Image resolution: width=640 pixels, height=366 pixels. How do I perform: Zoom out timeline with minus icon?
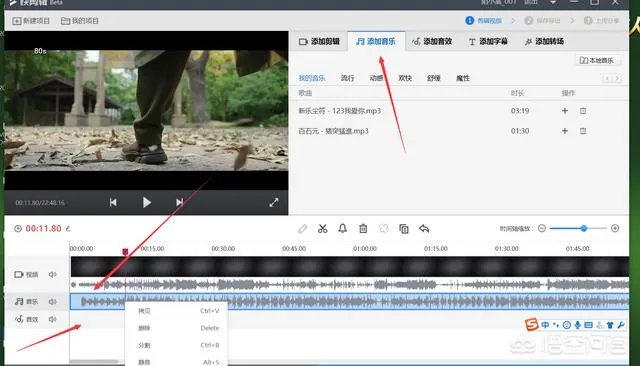[542, 228]
